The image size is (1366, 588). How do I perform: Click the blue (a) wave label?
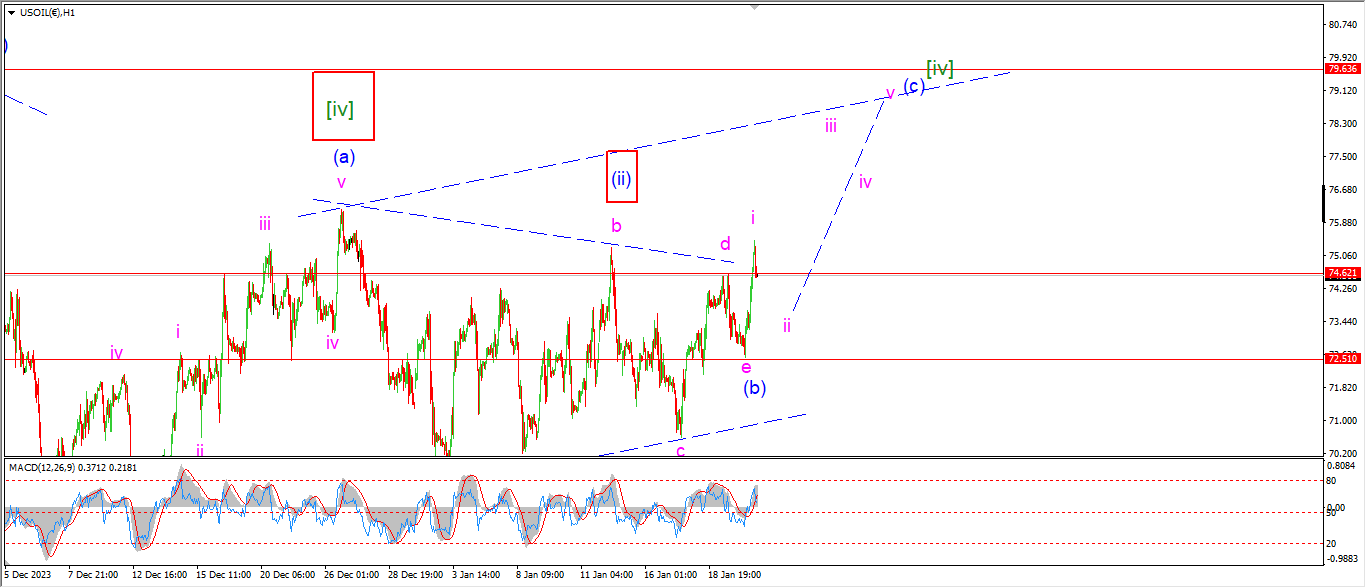point(344,157)
